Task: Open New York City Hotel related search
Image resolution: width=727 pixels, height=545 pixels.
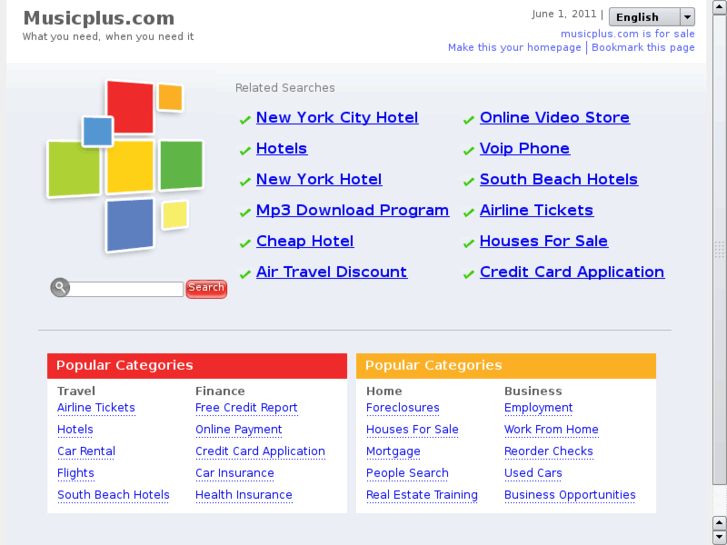Action: click(x=337, y=117)
